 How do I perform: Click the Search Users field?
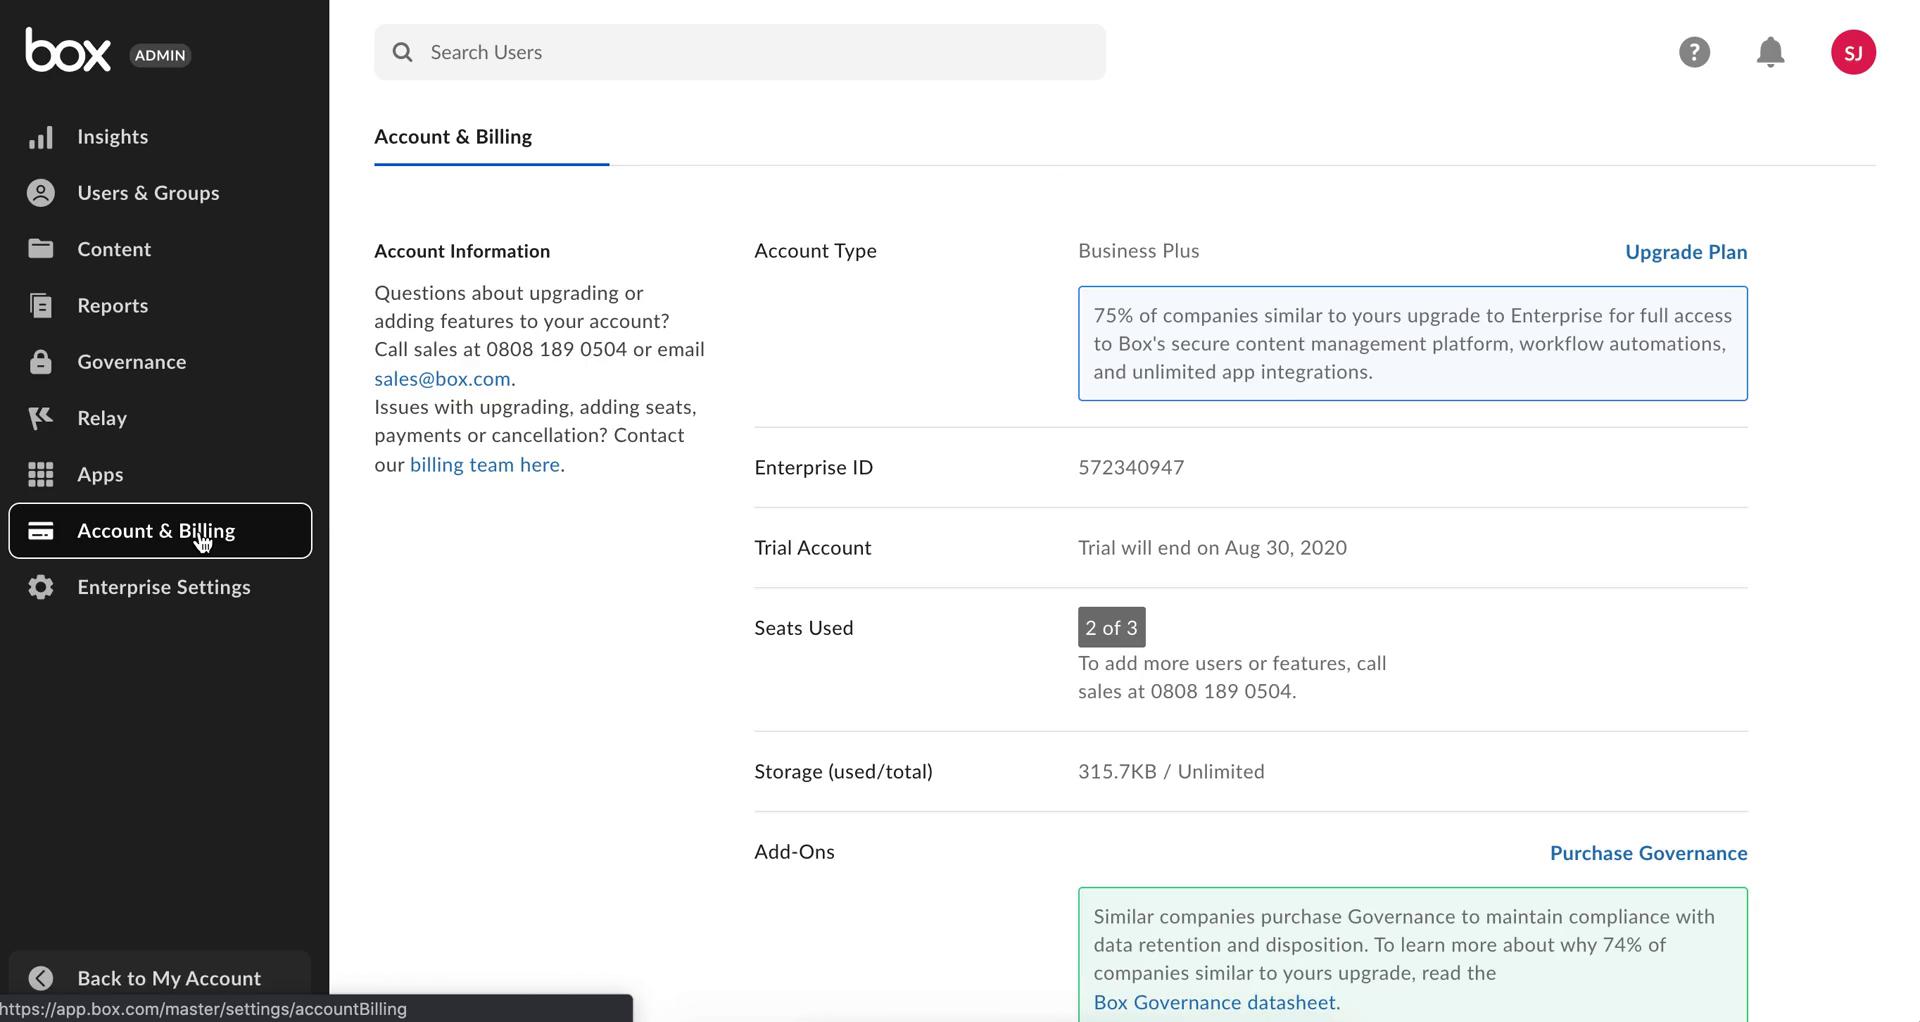pyautogui.click(x=740, y=52)
